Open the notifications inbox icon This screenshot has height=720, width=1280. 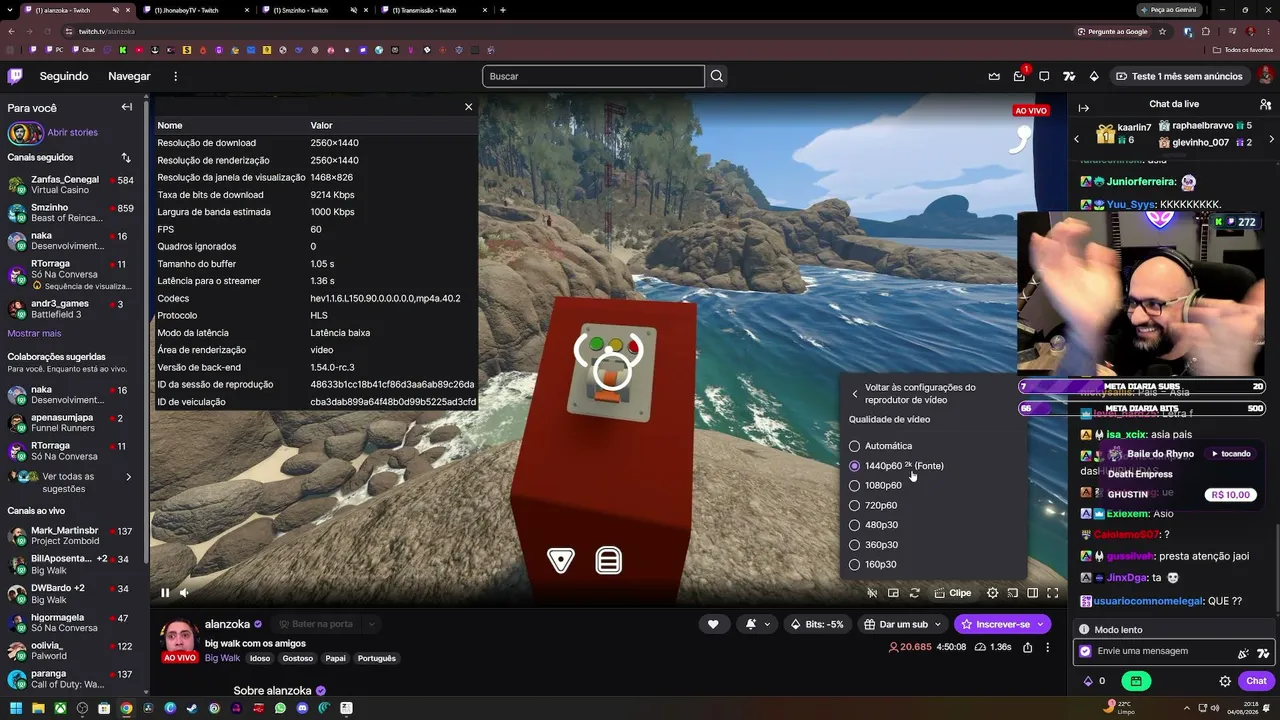pos(1019,76)
